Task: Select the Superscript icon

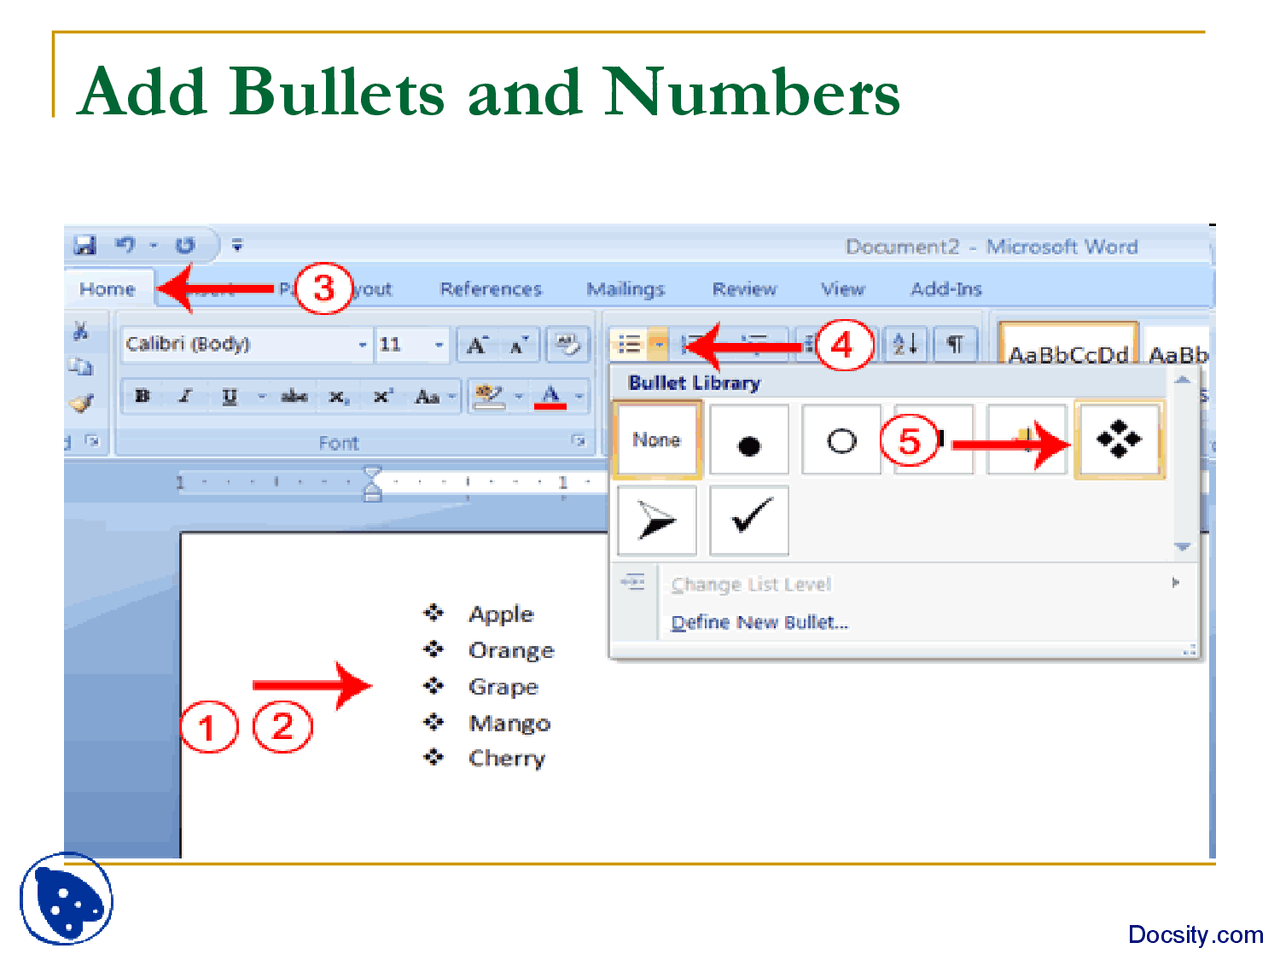Action: tap(381, 396)
